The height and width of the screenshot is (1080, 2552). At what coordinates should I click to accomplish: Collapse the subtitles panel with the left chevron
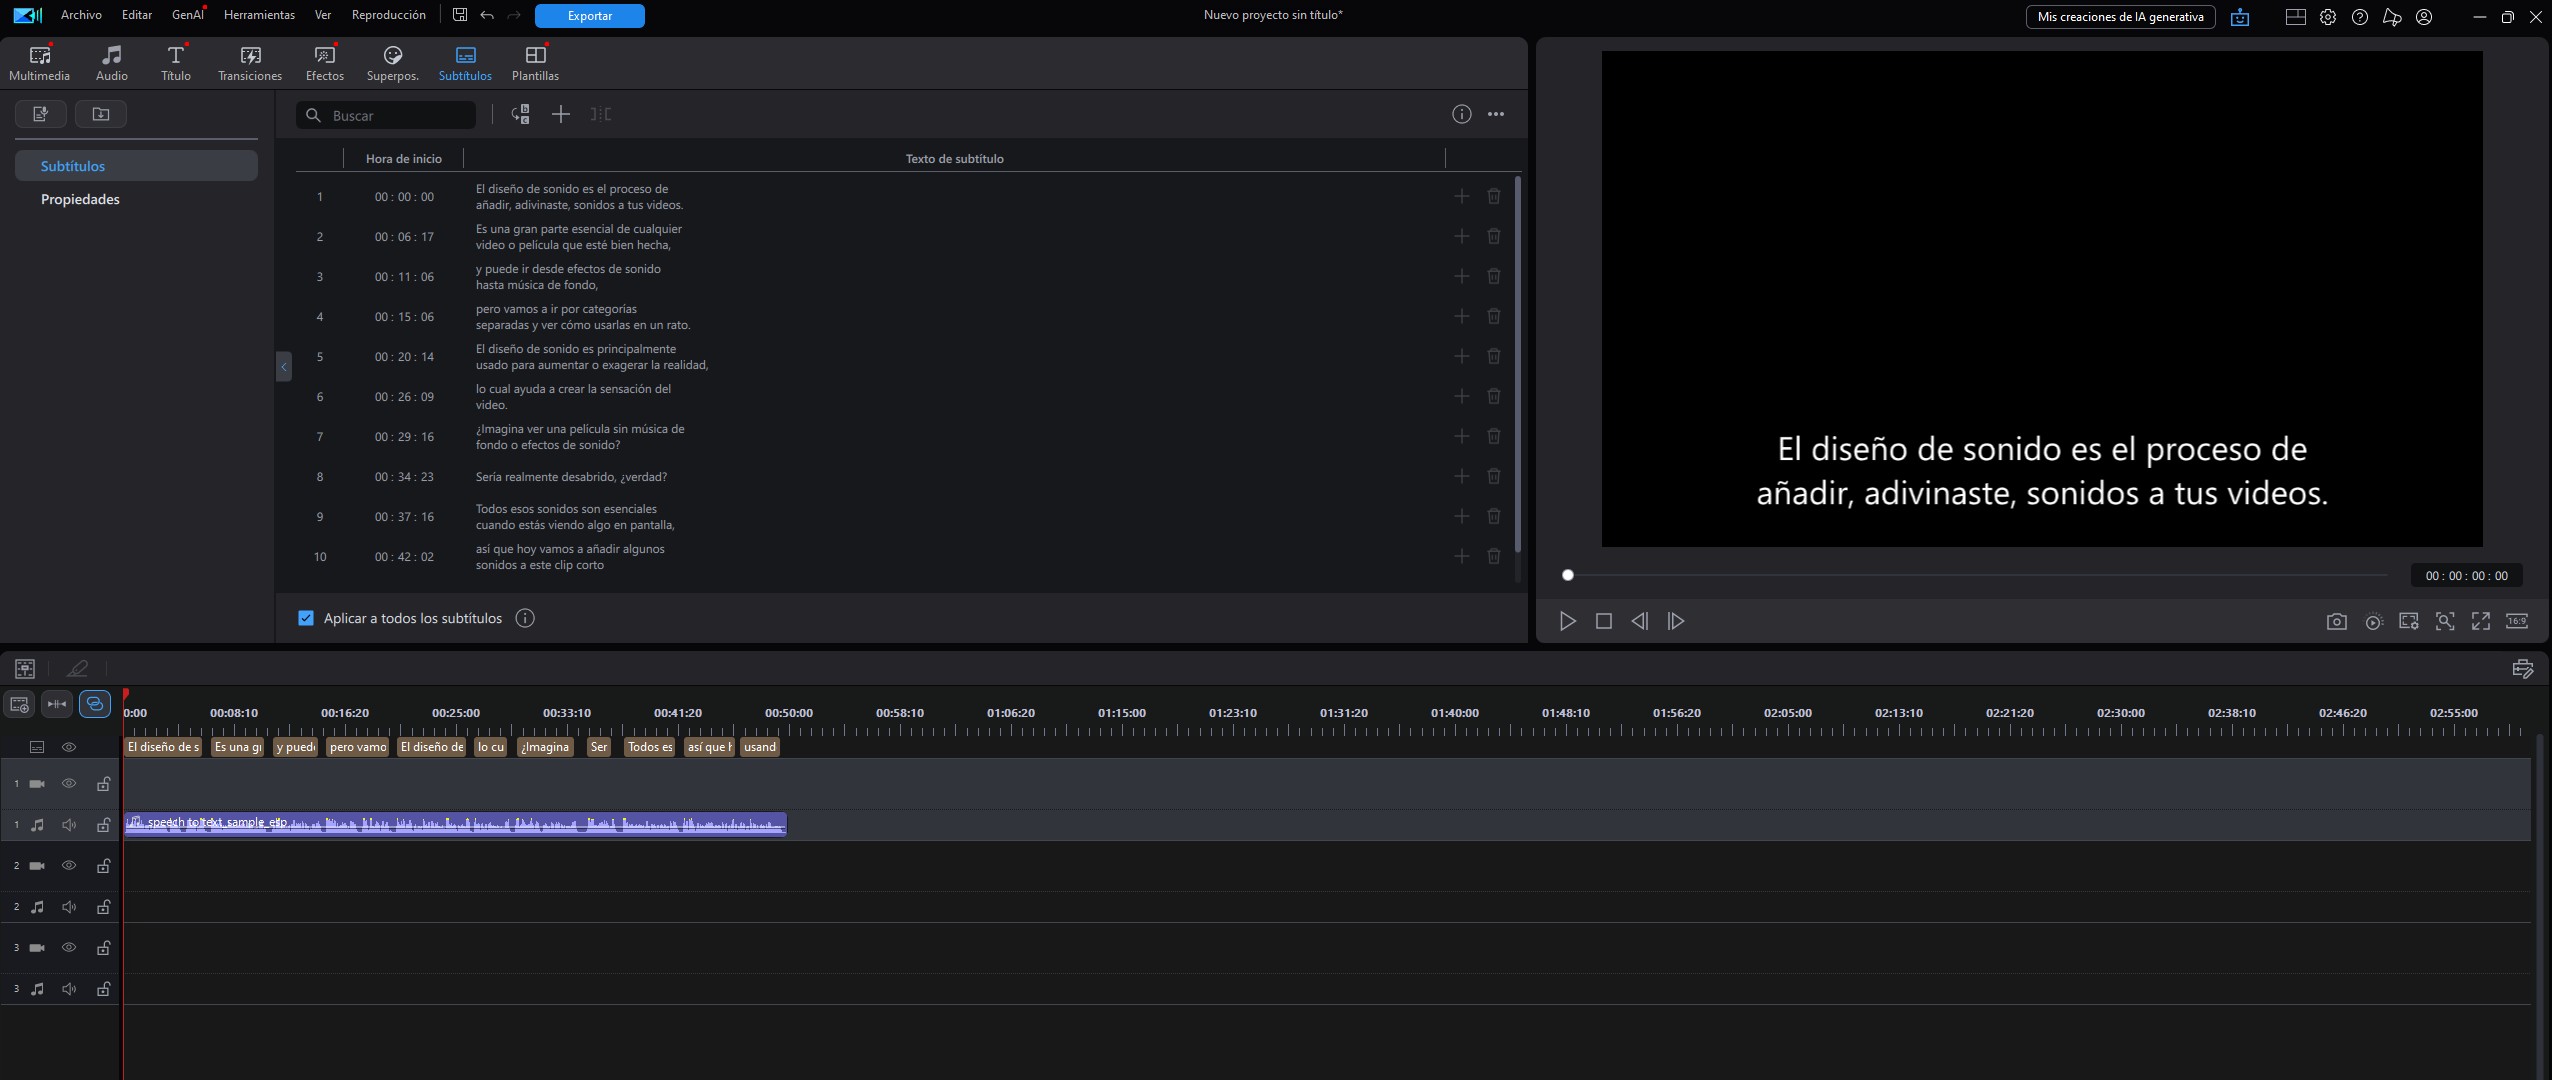click(284, 366)
